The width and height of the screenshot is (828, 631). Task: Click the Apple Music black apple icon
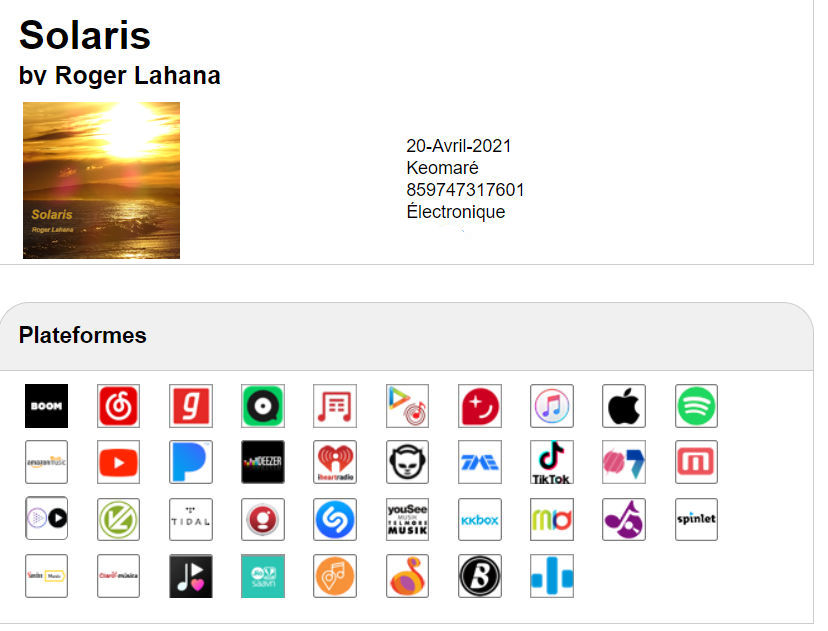tap(624, 406)
